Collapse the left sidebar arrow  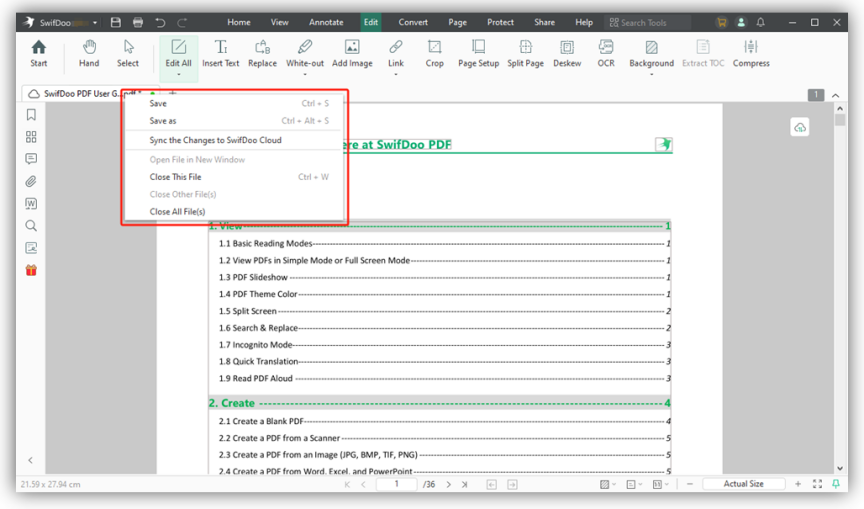click(31, 460)
